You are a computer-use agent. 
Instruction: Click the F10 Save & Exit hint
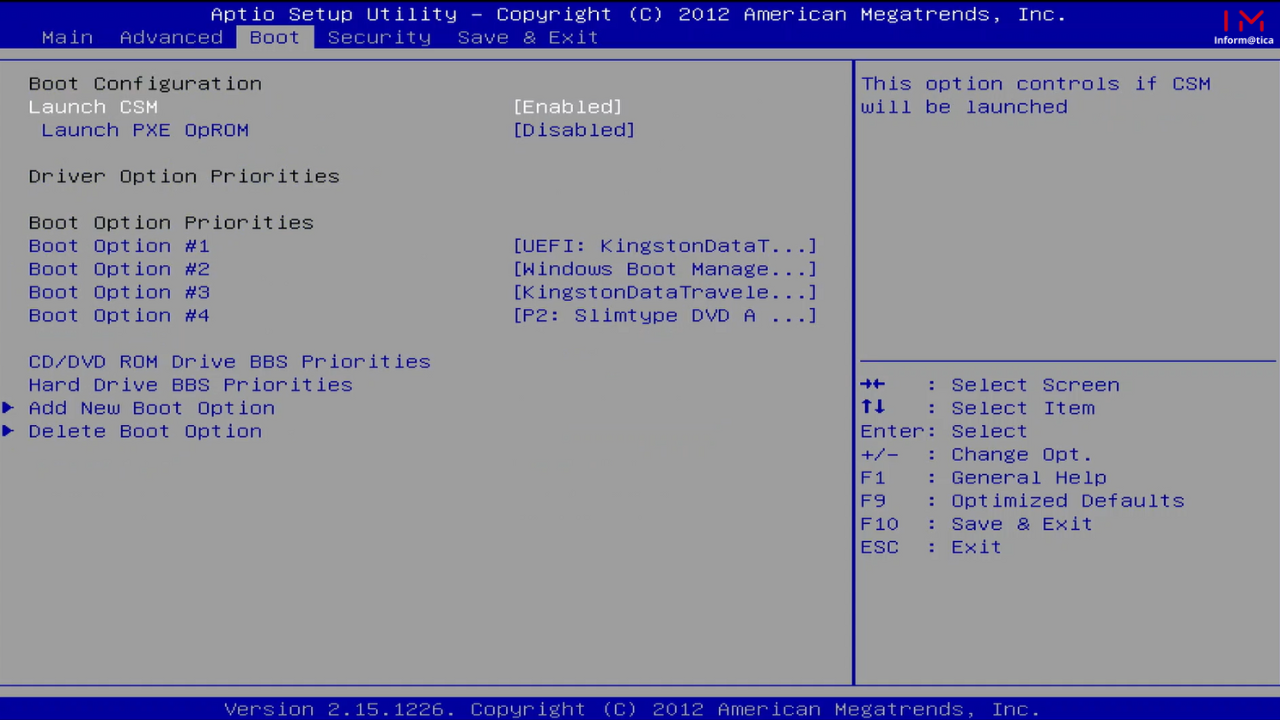click(976, 524)
